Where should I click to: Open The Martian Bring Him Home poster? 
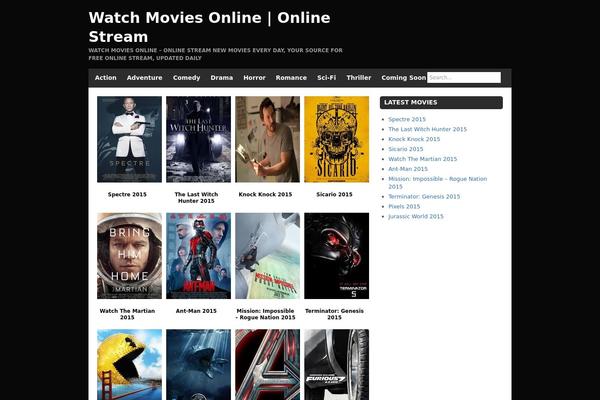129,256
